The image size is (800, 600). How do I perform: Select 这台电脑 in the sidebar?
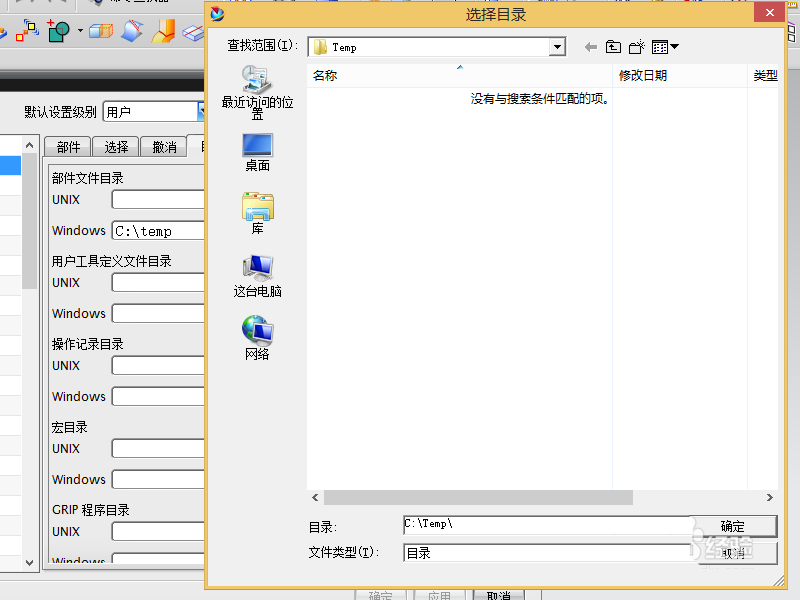coord(256,270)
